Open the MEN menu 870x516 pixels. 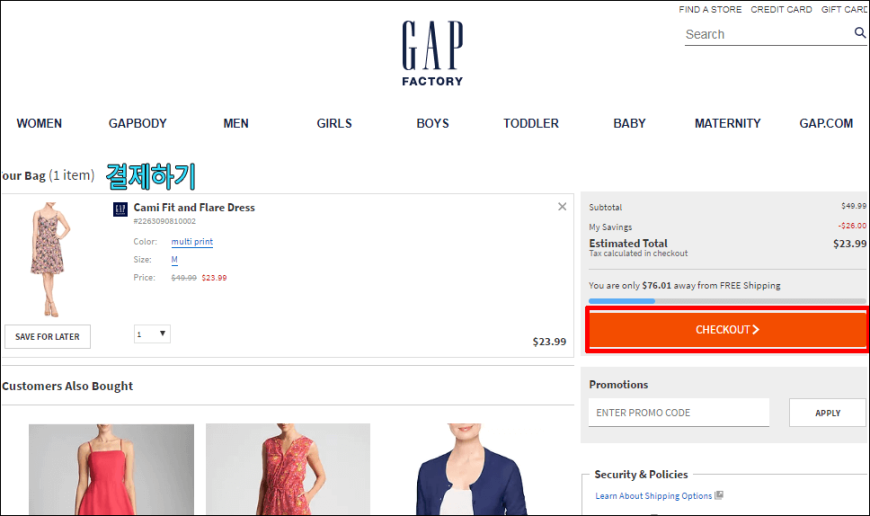click(x=236, y=123)
